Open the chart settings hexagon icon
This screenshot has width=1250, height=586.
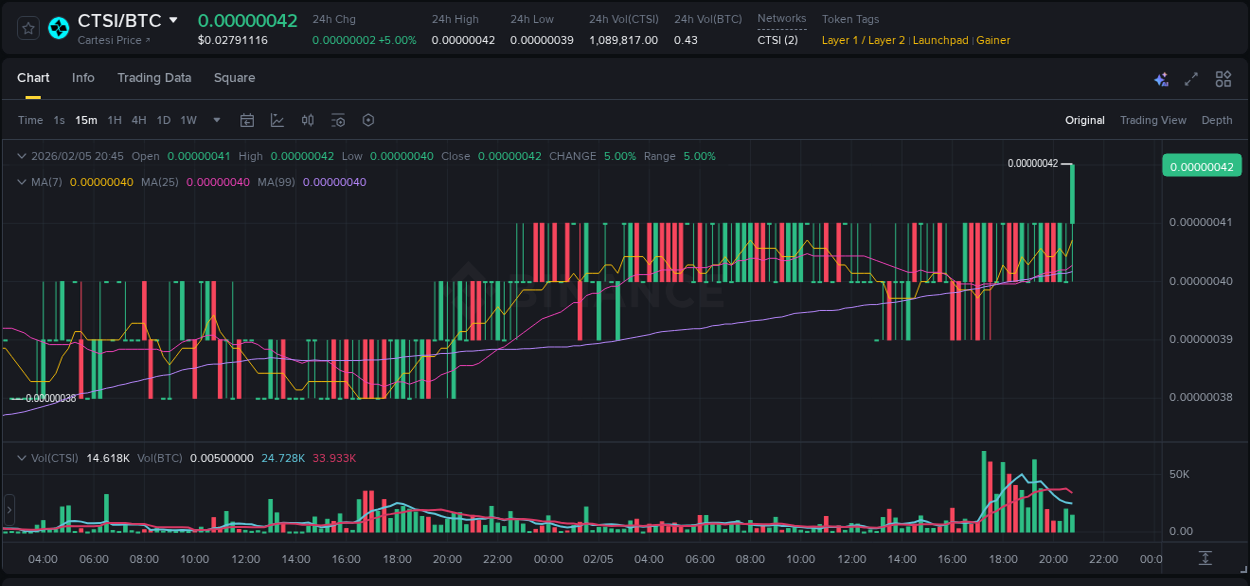(x=368, y=120)
